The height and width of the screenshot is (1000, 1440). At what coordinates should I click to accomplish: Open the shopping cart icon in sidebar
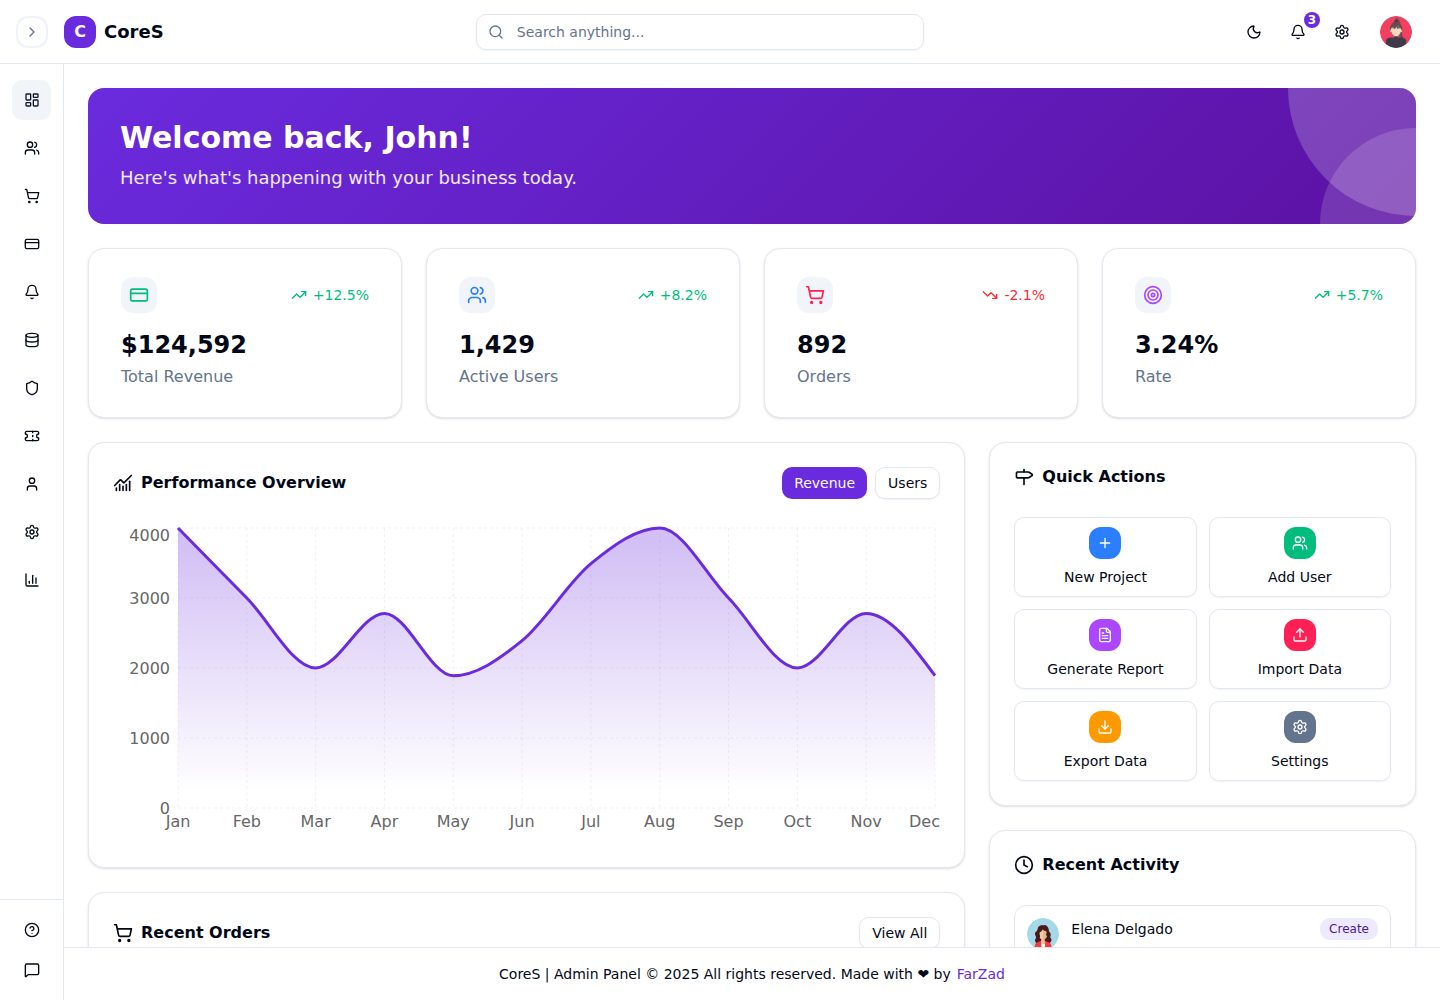pyautogui.click(x=32, y=196)
